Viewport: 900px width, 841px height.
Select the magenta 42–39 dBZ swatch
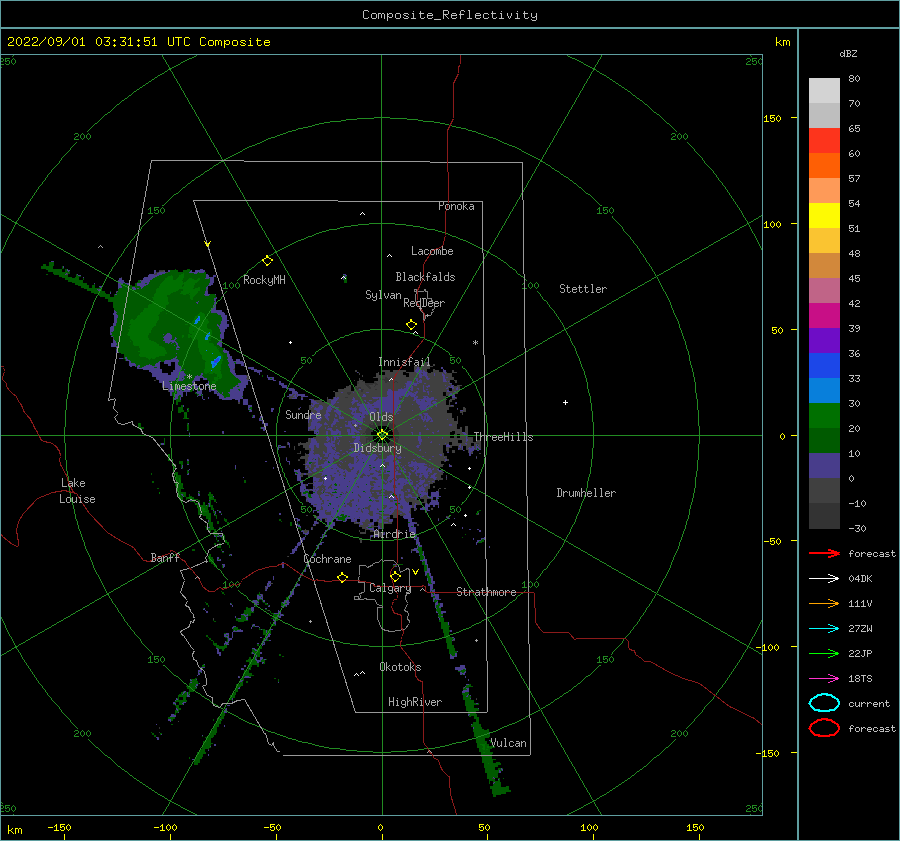click(x=824, y=316)
